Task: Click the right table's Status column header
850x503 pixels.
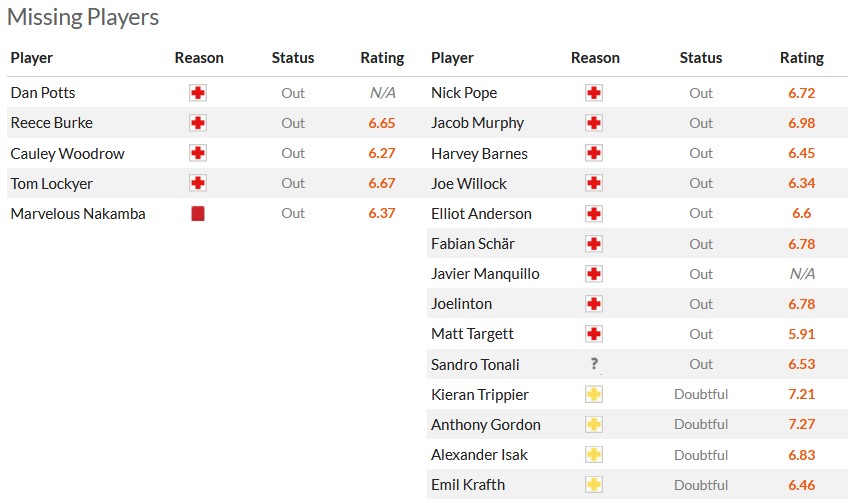Action: 700,58
